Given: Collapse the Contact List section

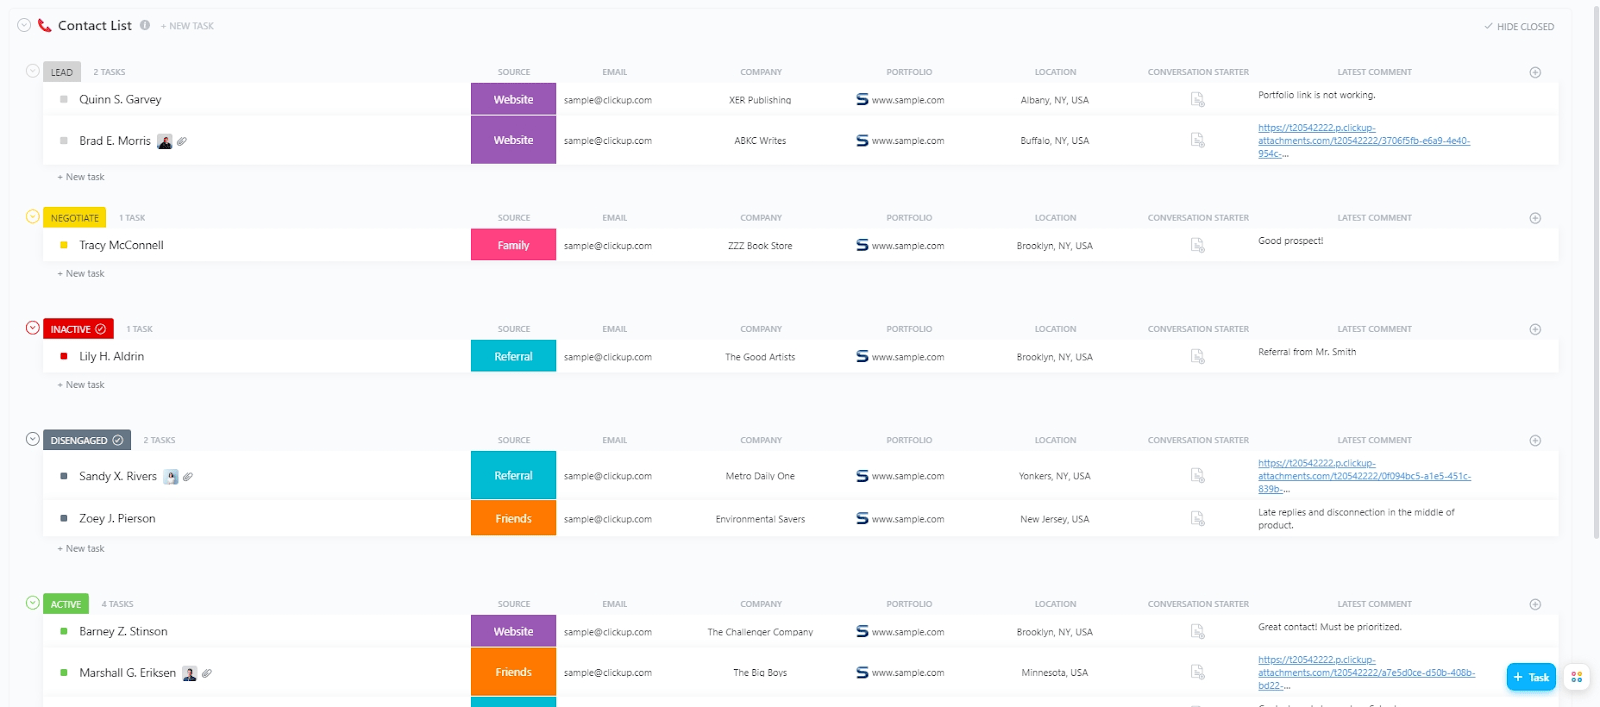Looking at the screenshot, I should [24, 25].
